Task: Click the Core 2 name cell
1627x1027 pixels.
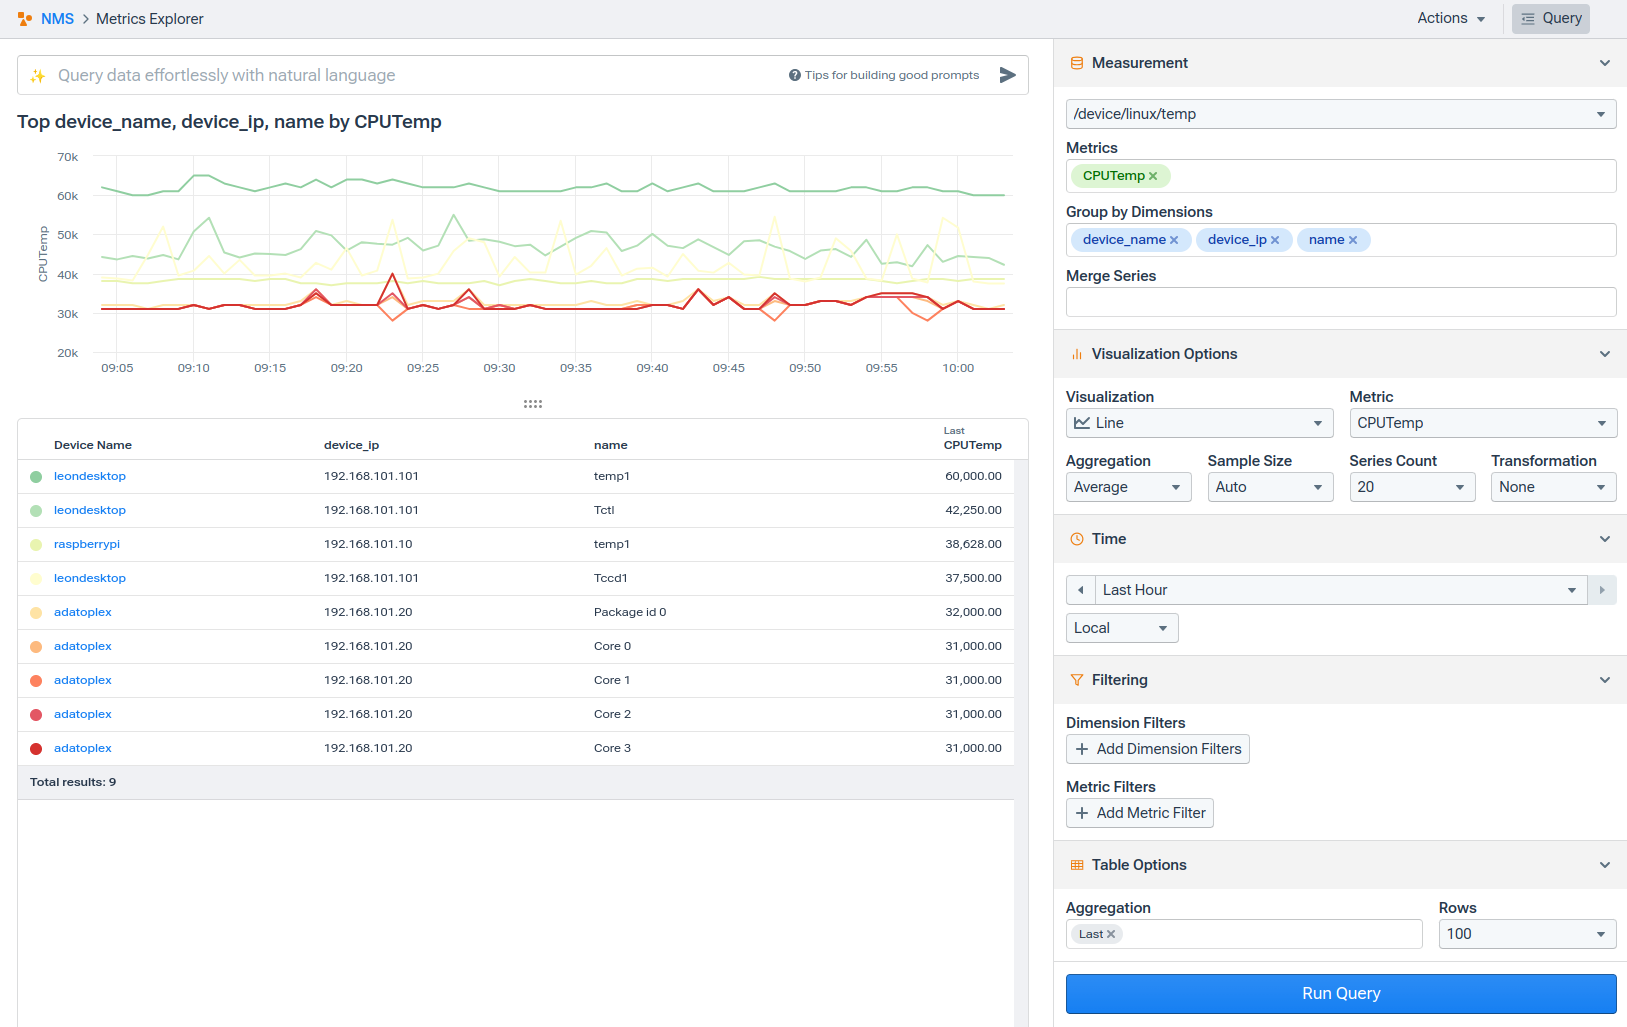Action: pos(612,714)
